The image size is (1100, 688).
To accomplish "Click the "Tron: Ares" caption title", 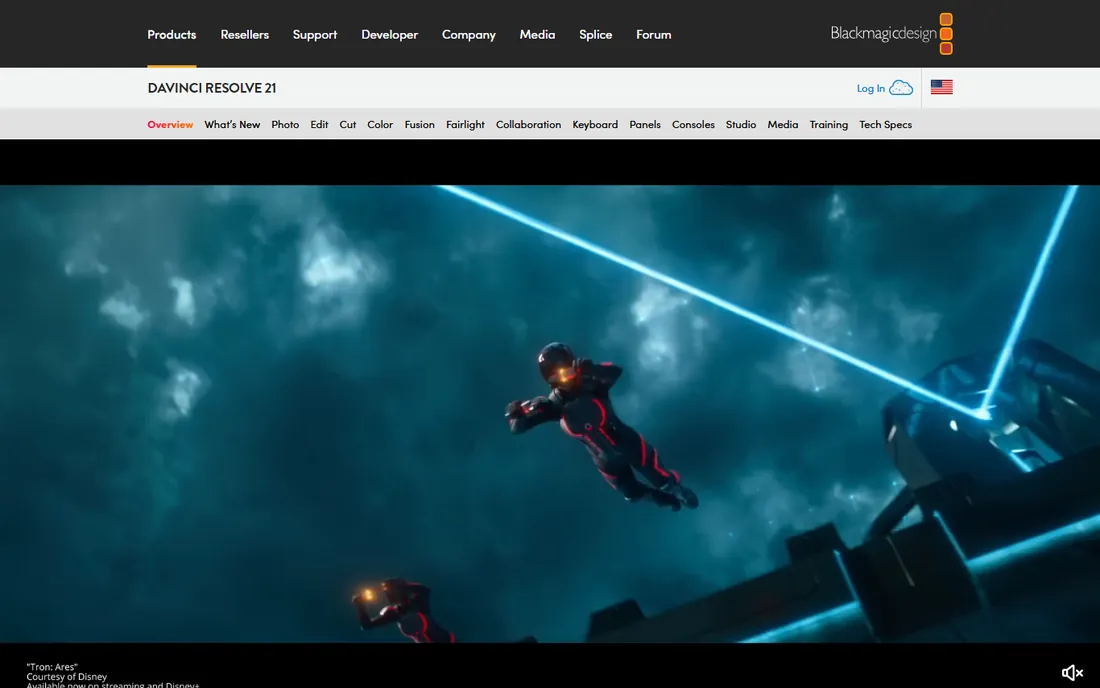I will [52, 667].
